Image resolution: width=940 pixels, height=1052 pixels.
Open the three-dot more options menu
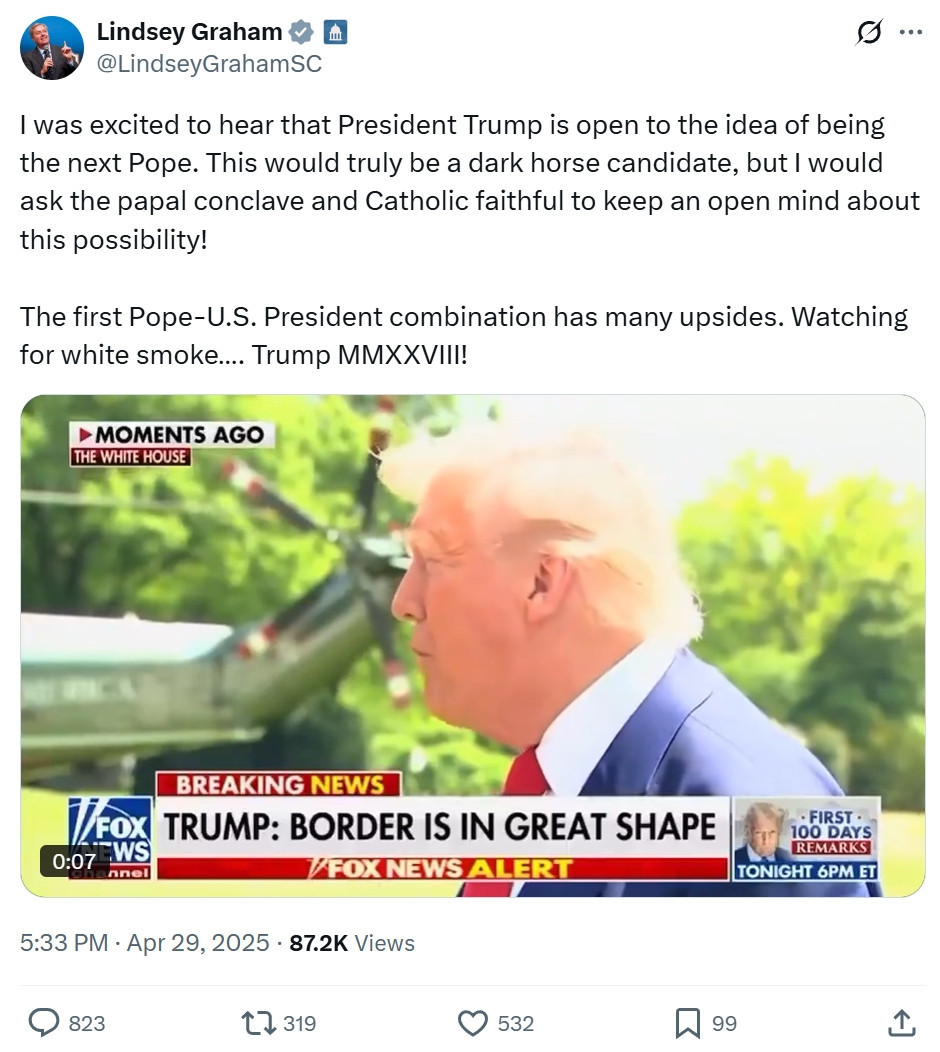point(910,32)
